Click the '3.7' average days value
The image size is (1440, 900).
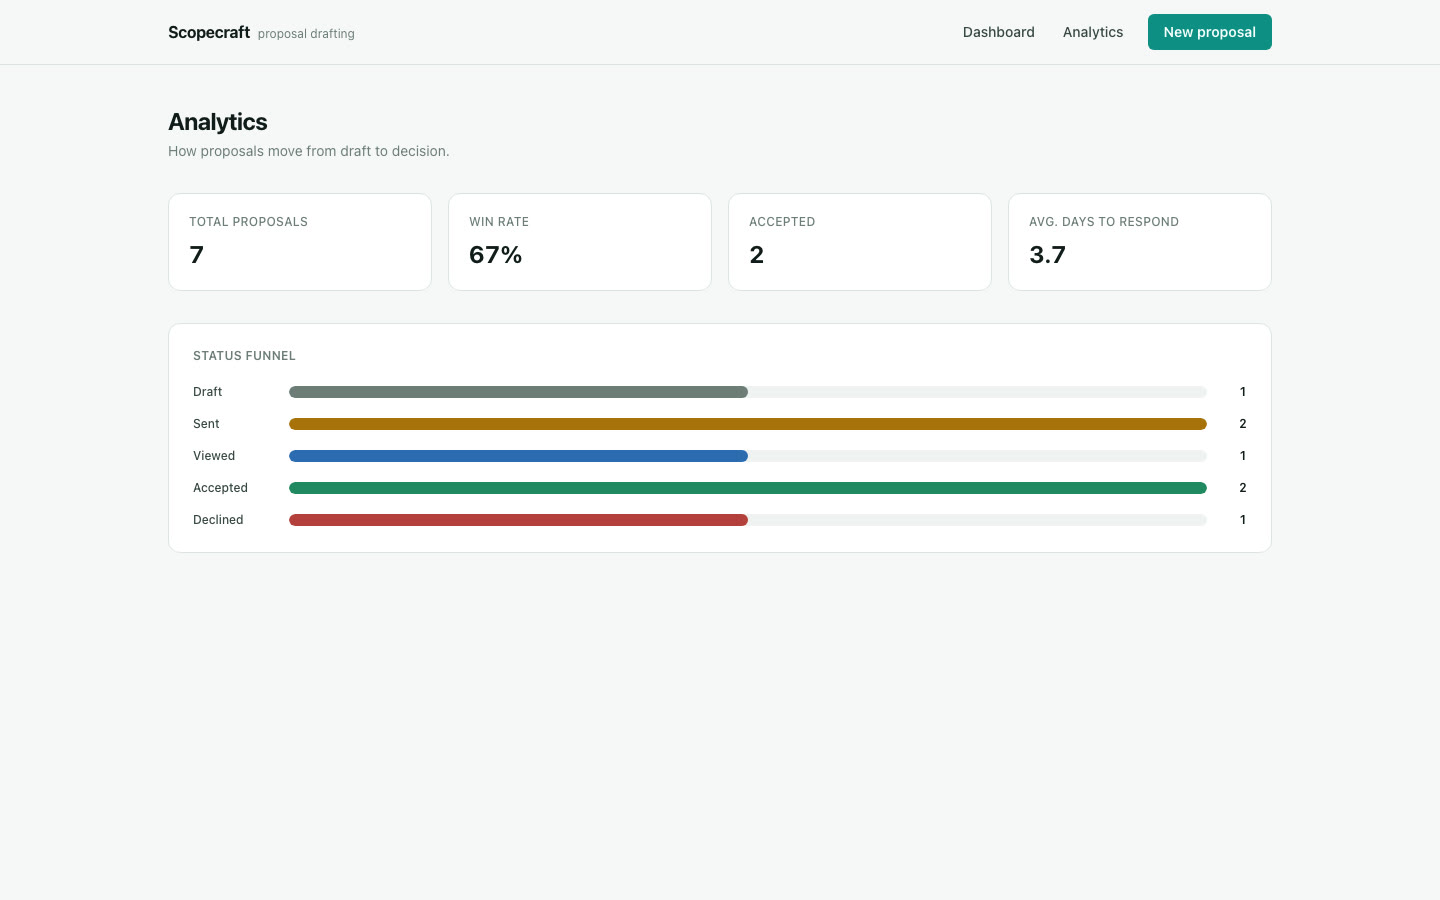1047,255
